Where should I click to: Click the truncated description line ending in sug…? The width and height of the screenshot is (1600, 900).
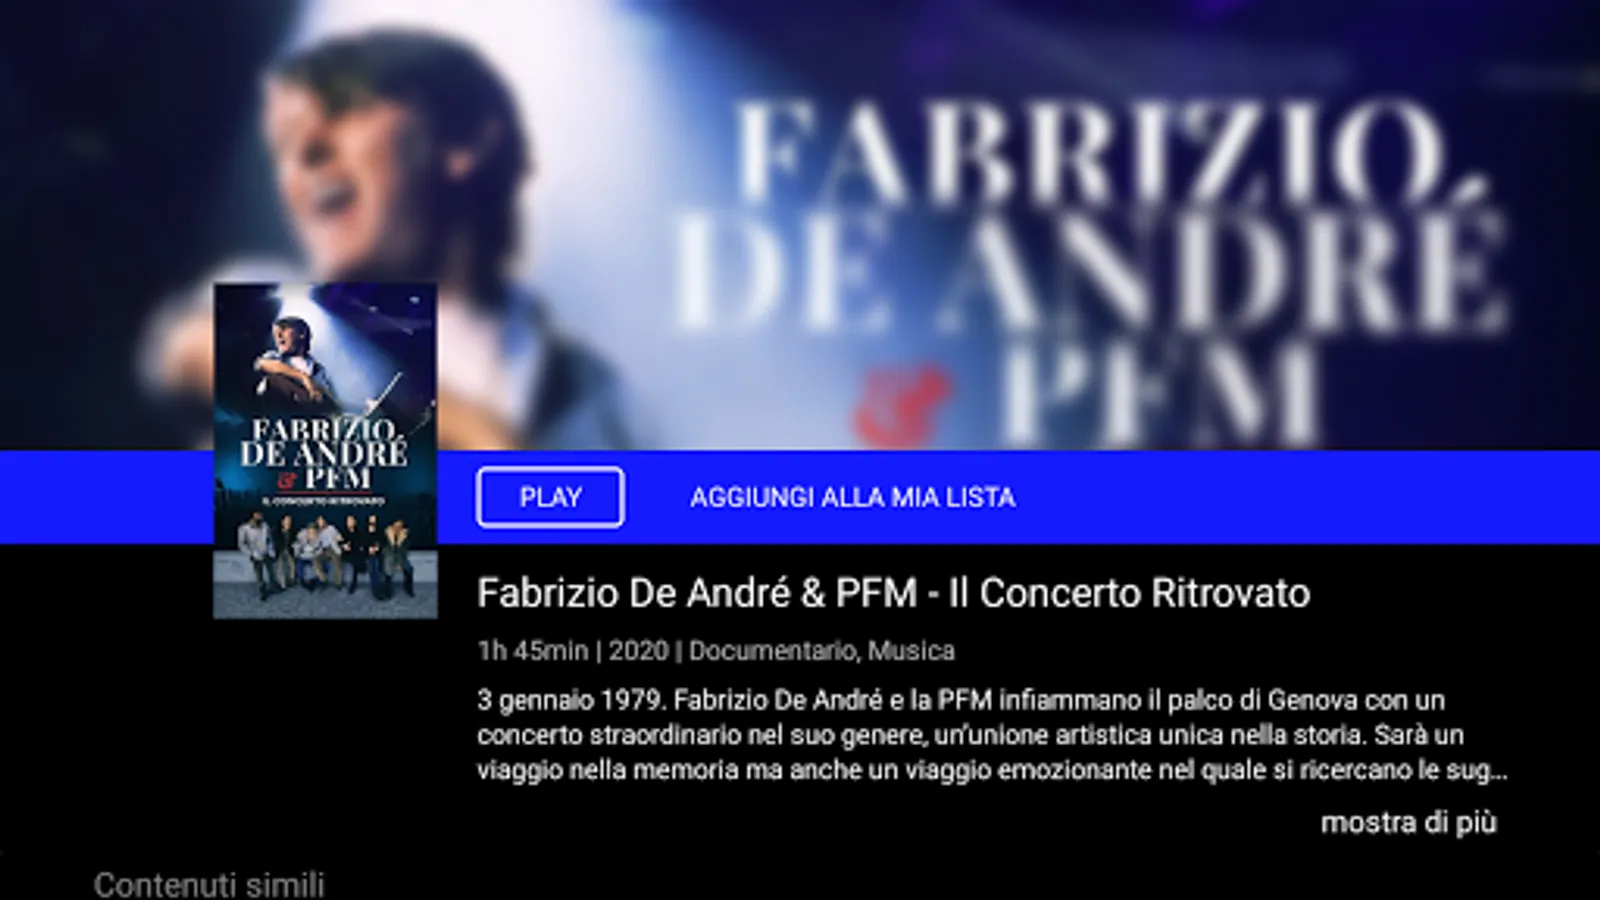point(992,770)
